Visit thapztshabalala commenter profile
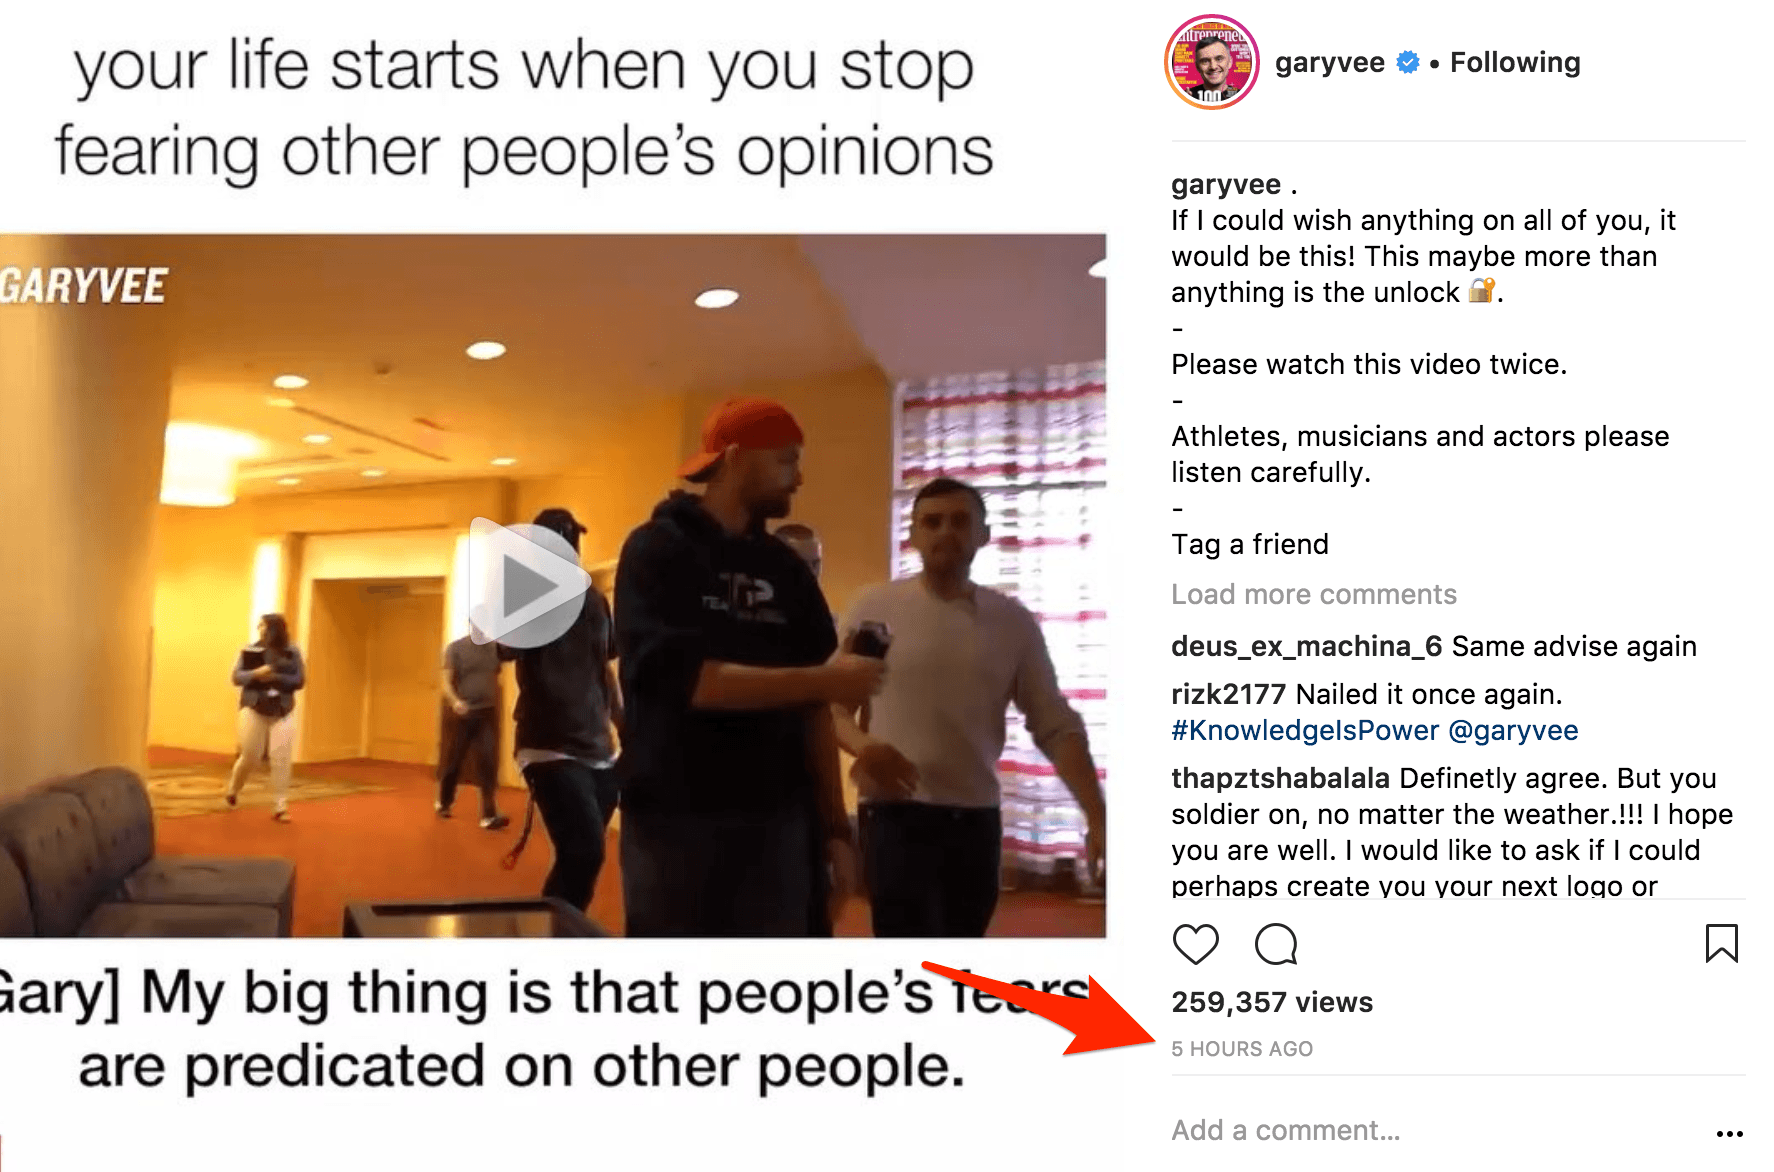 coord(1280,778)
